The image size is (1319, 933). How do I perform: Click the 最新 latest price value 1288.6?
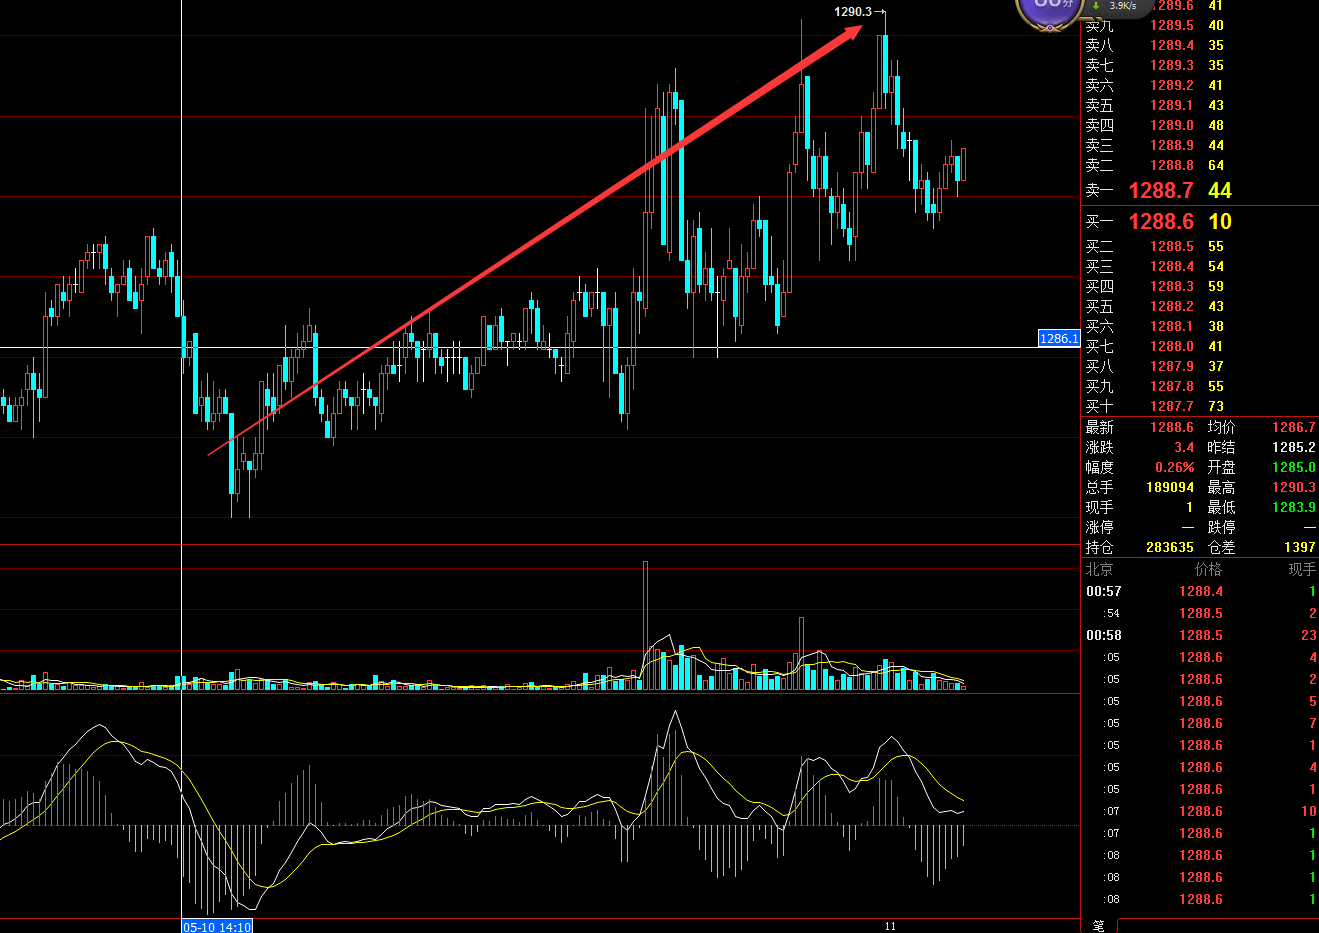[x=1172, y=427]
